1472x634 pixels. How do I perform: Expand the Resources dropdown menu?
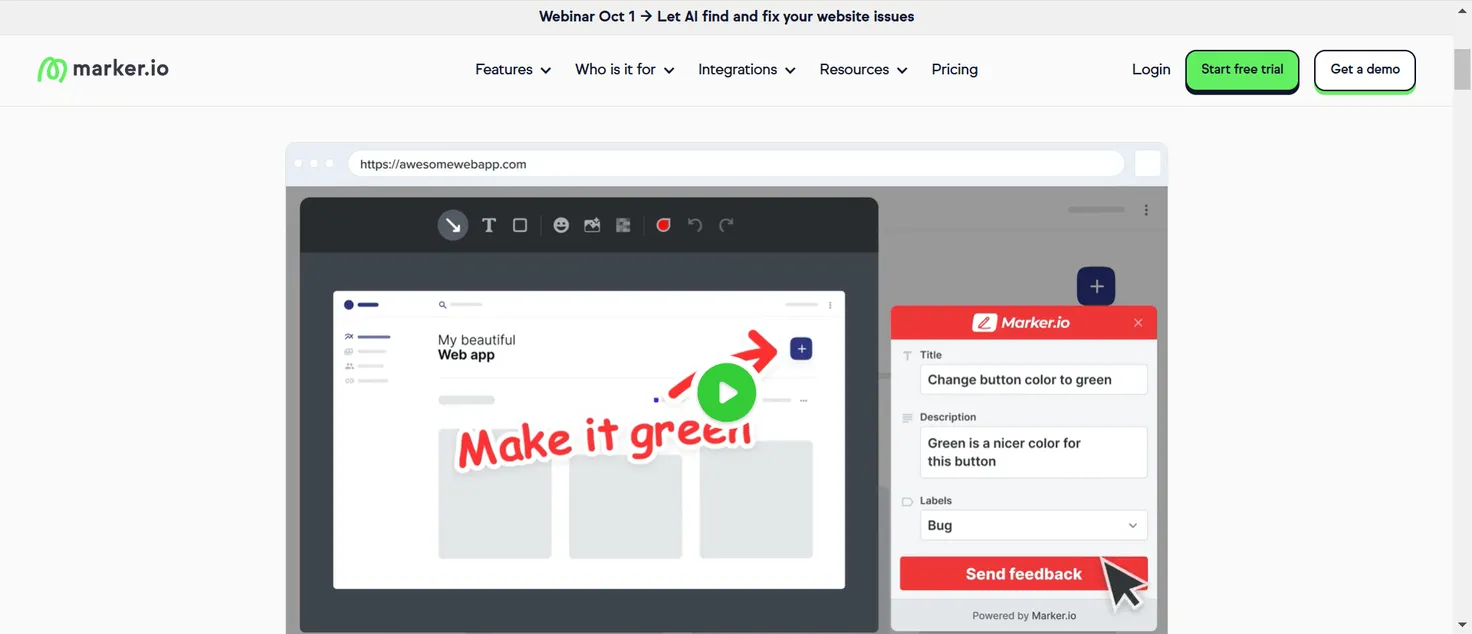[x=864, y=70]
